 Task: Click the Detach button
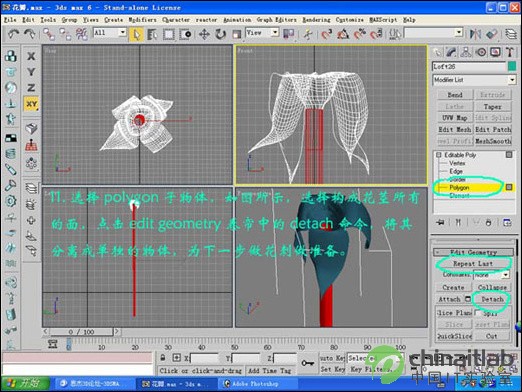492,299
